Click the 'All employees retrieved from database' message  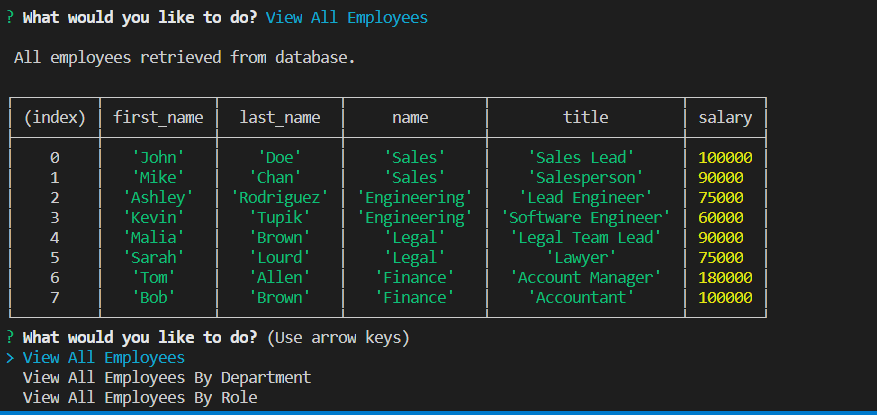click(185, 58)
